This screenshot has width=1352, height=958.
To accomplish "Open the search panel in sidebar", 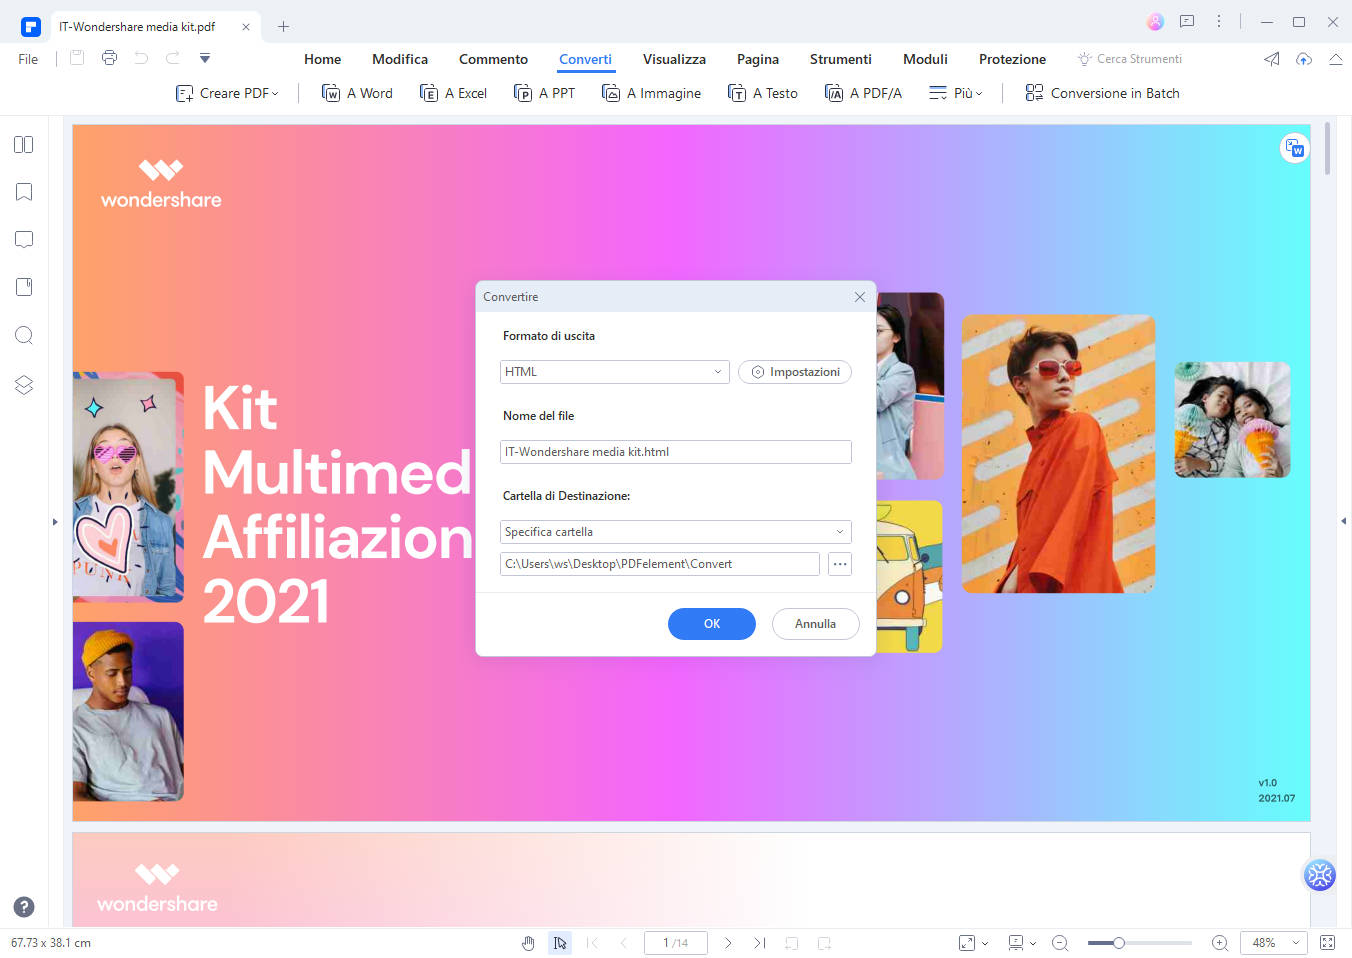I will 24,335.
